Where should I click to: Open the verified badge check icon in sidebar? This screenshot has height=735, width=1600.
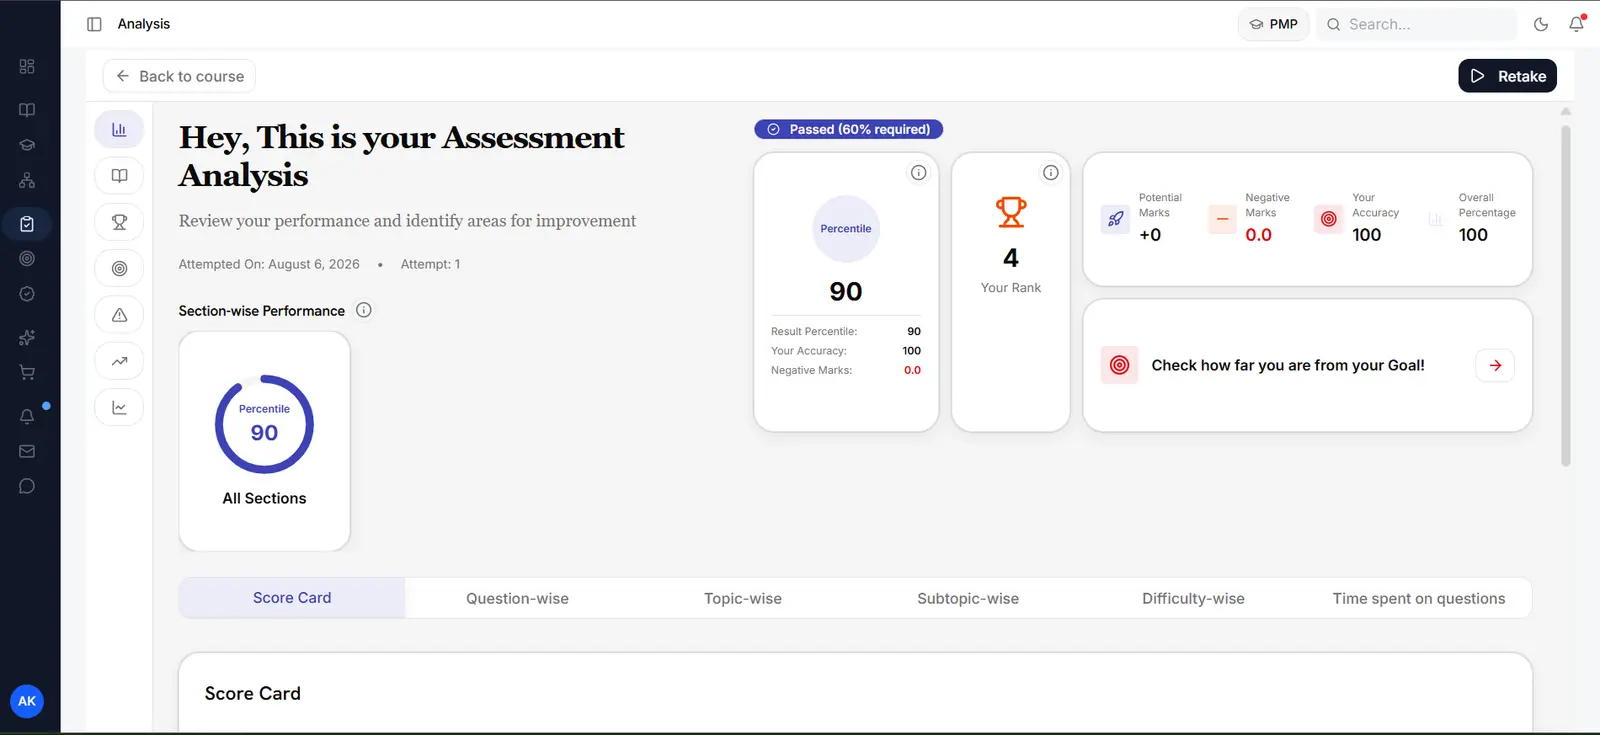(x=27, y=294)
